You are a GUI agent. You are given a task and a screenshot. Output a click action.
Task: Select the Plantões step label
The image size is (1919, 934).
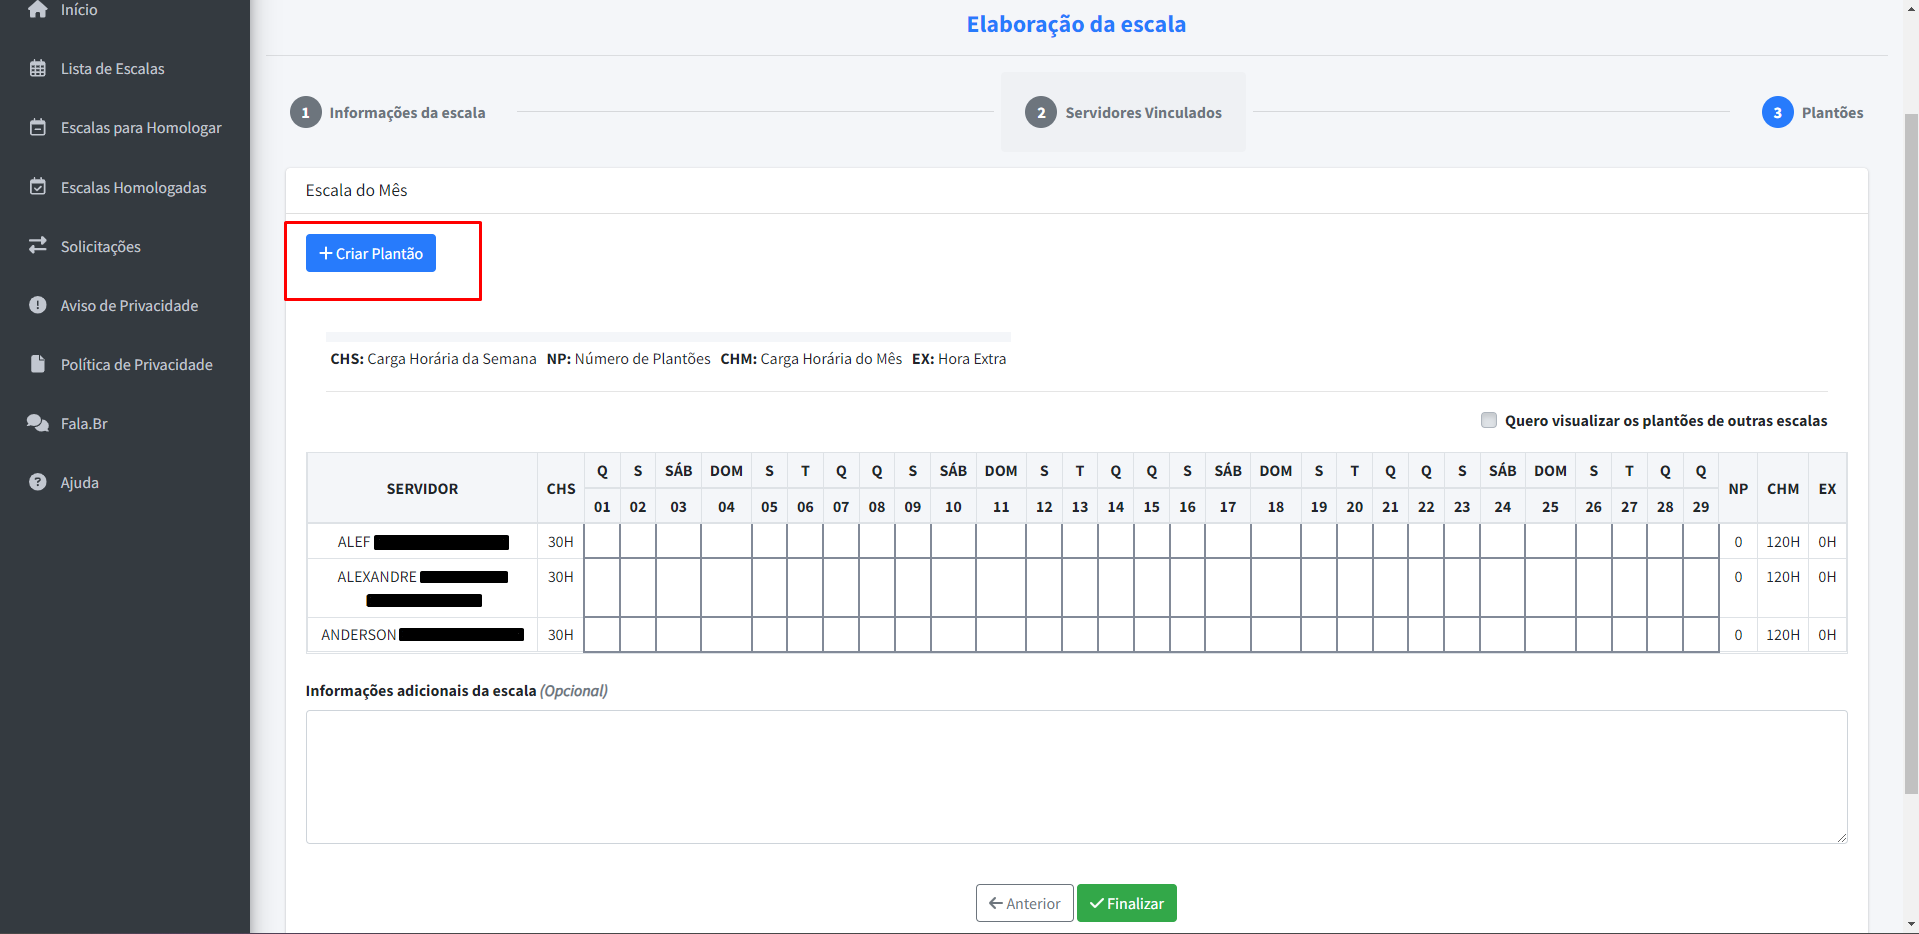pyautogui.click(x=1832, y=113)
